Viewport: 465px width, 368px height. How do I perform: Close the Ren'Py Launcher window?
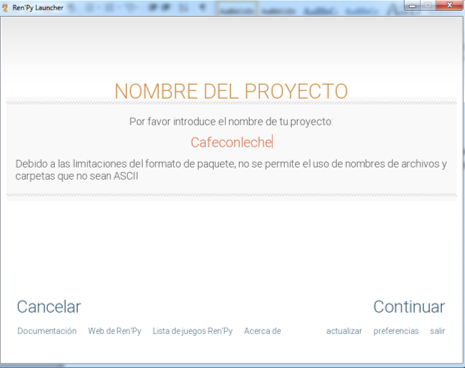(x=449, y=5)
